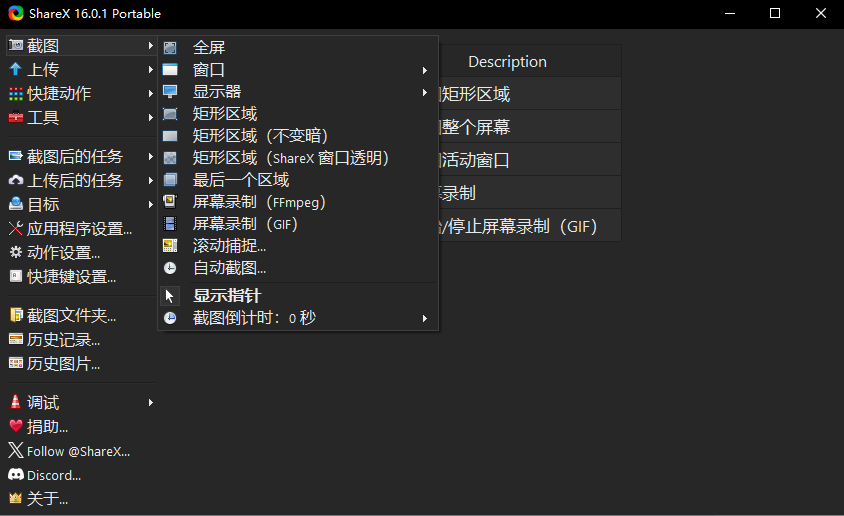Click the window icon beside 窗口
The width and height of the screenshot is (844, 516).
coord(170,70)
